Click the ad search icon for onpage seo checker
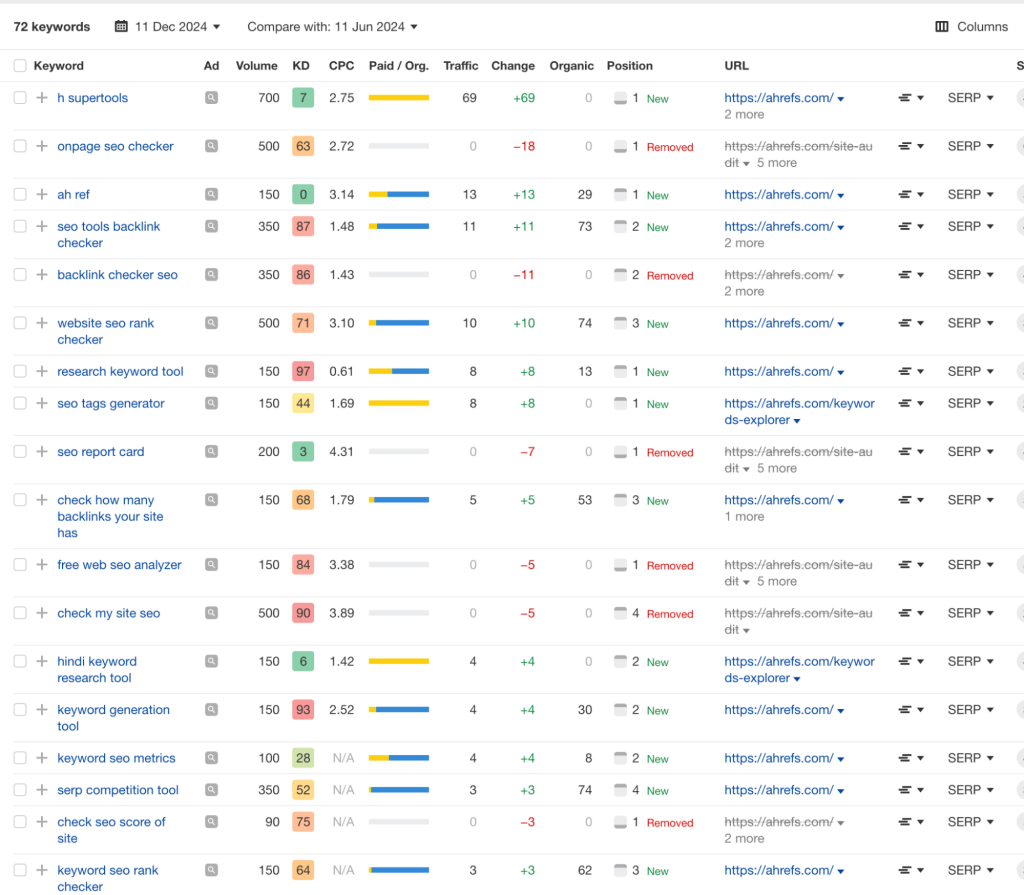The height and width of the screenshot is (895, 1024). coord(211,146)
